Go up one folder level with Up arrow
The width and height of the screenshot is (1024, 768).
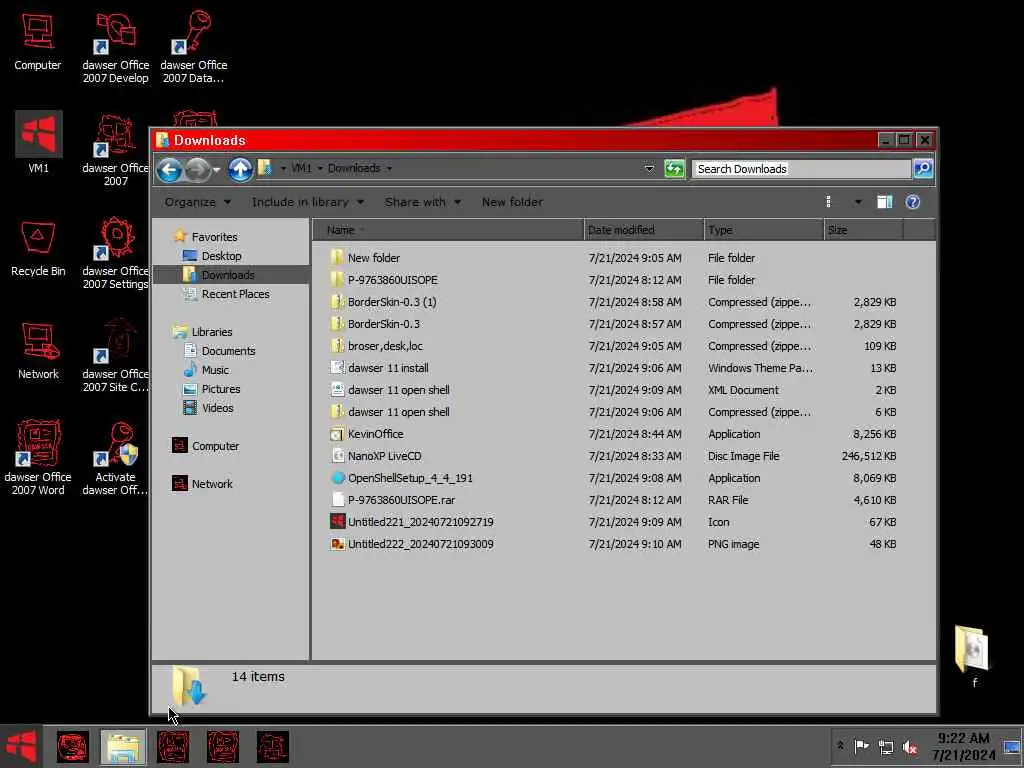(x=240, y=169)
